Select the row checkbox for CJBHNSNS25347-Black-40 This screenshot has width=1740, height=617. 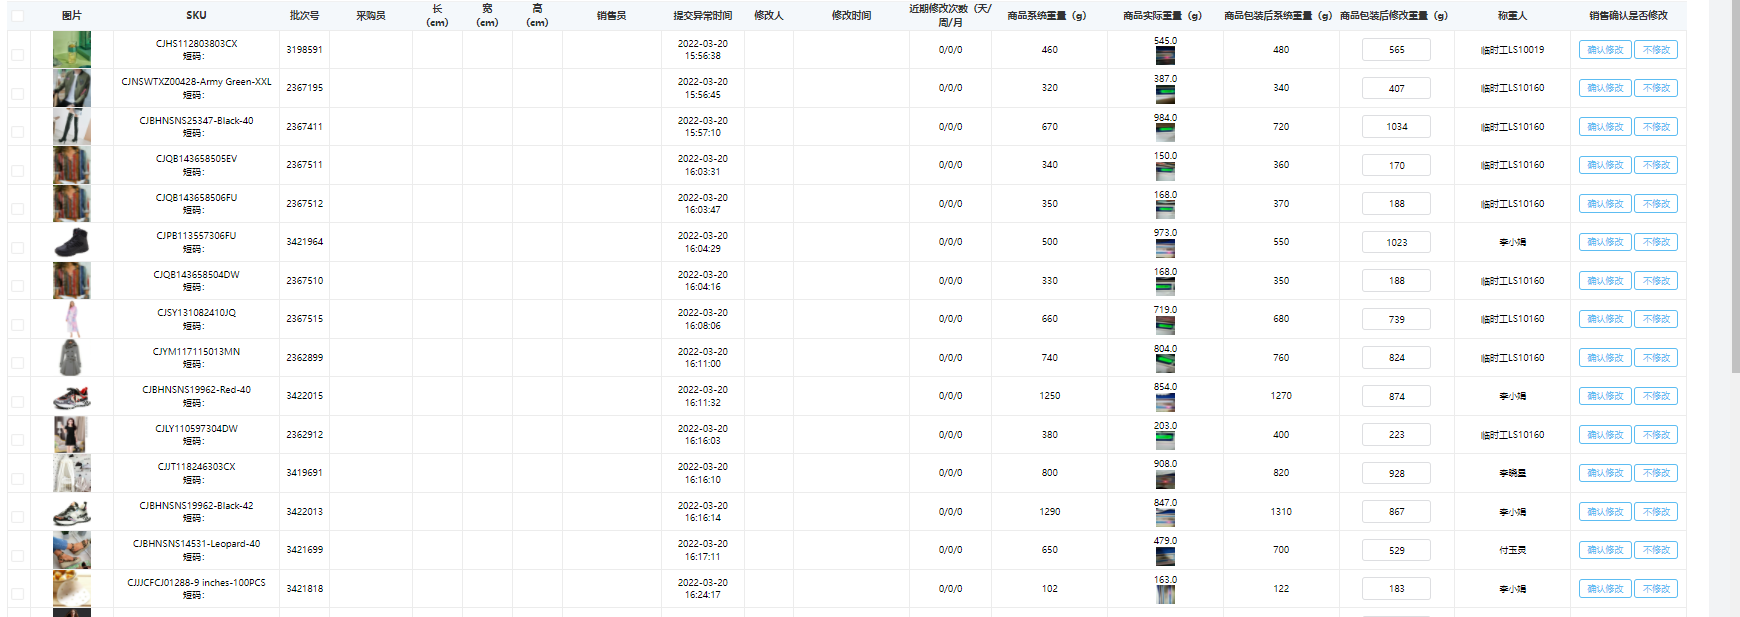pyautogui.click(x=18, y=132)
